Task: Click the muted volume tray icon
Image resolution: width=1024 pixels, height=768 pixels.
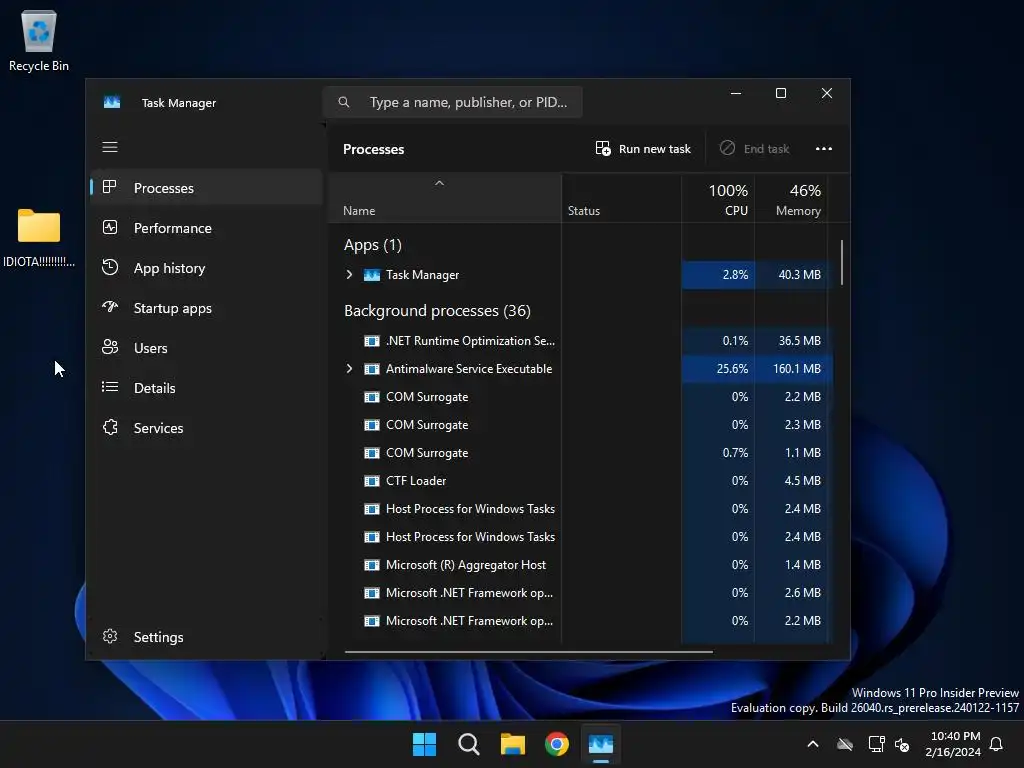Action: pos(903,744)
